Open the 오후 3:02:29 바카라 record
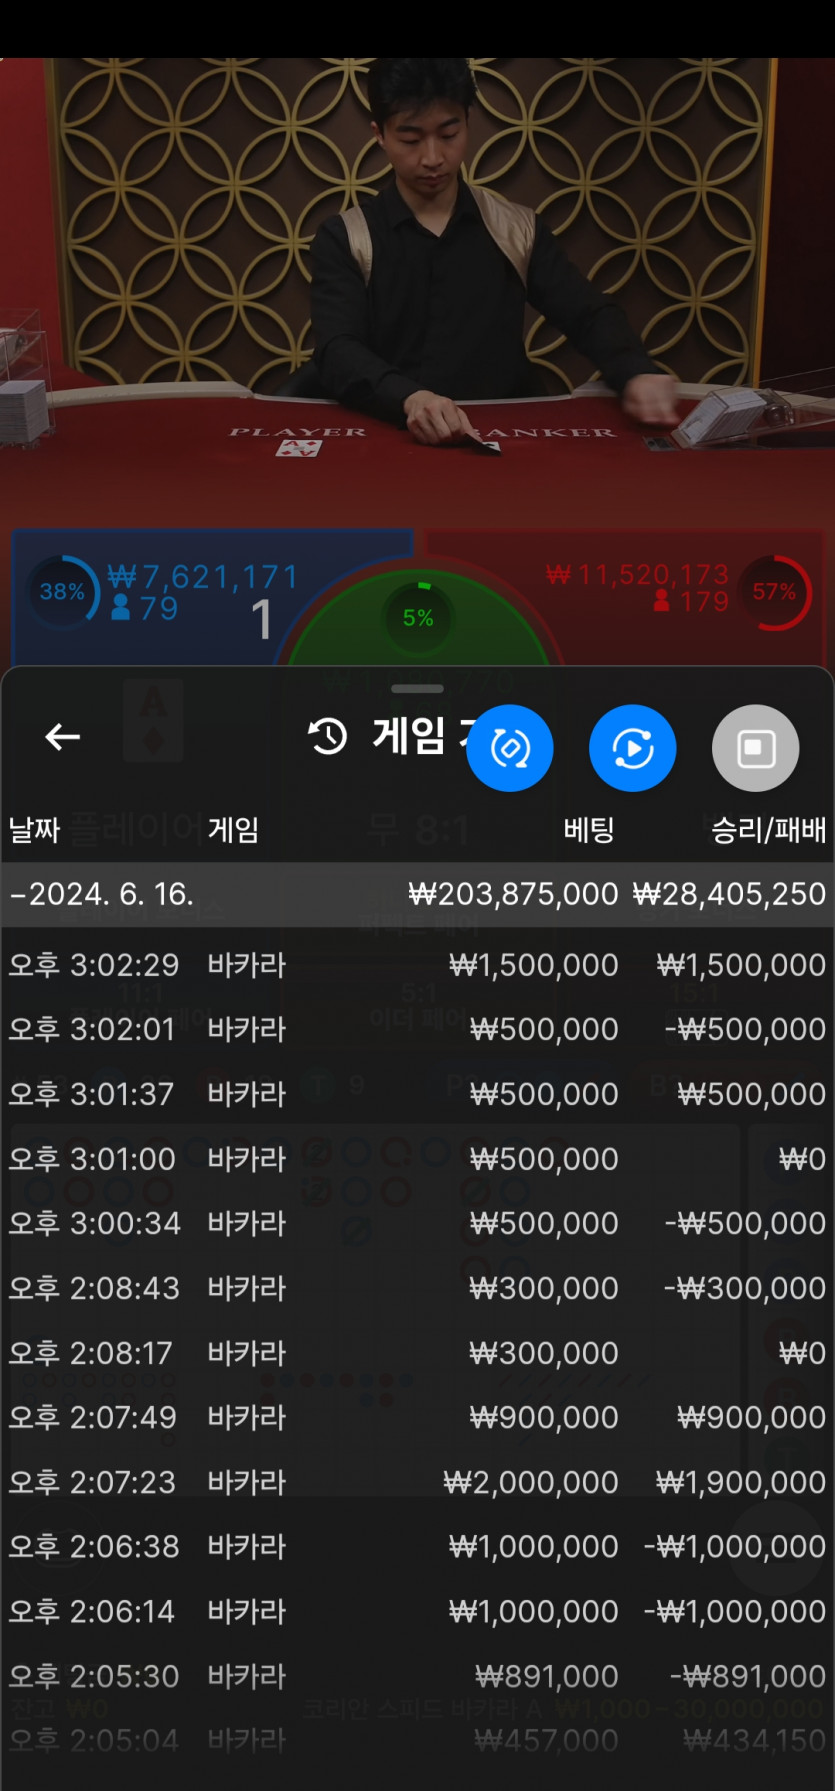 click(418, 965)
